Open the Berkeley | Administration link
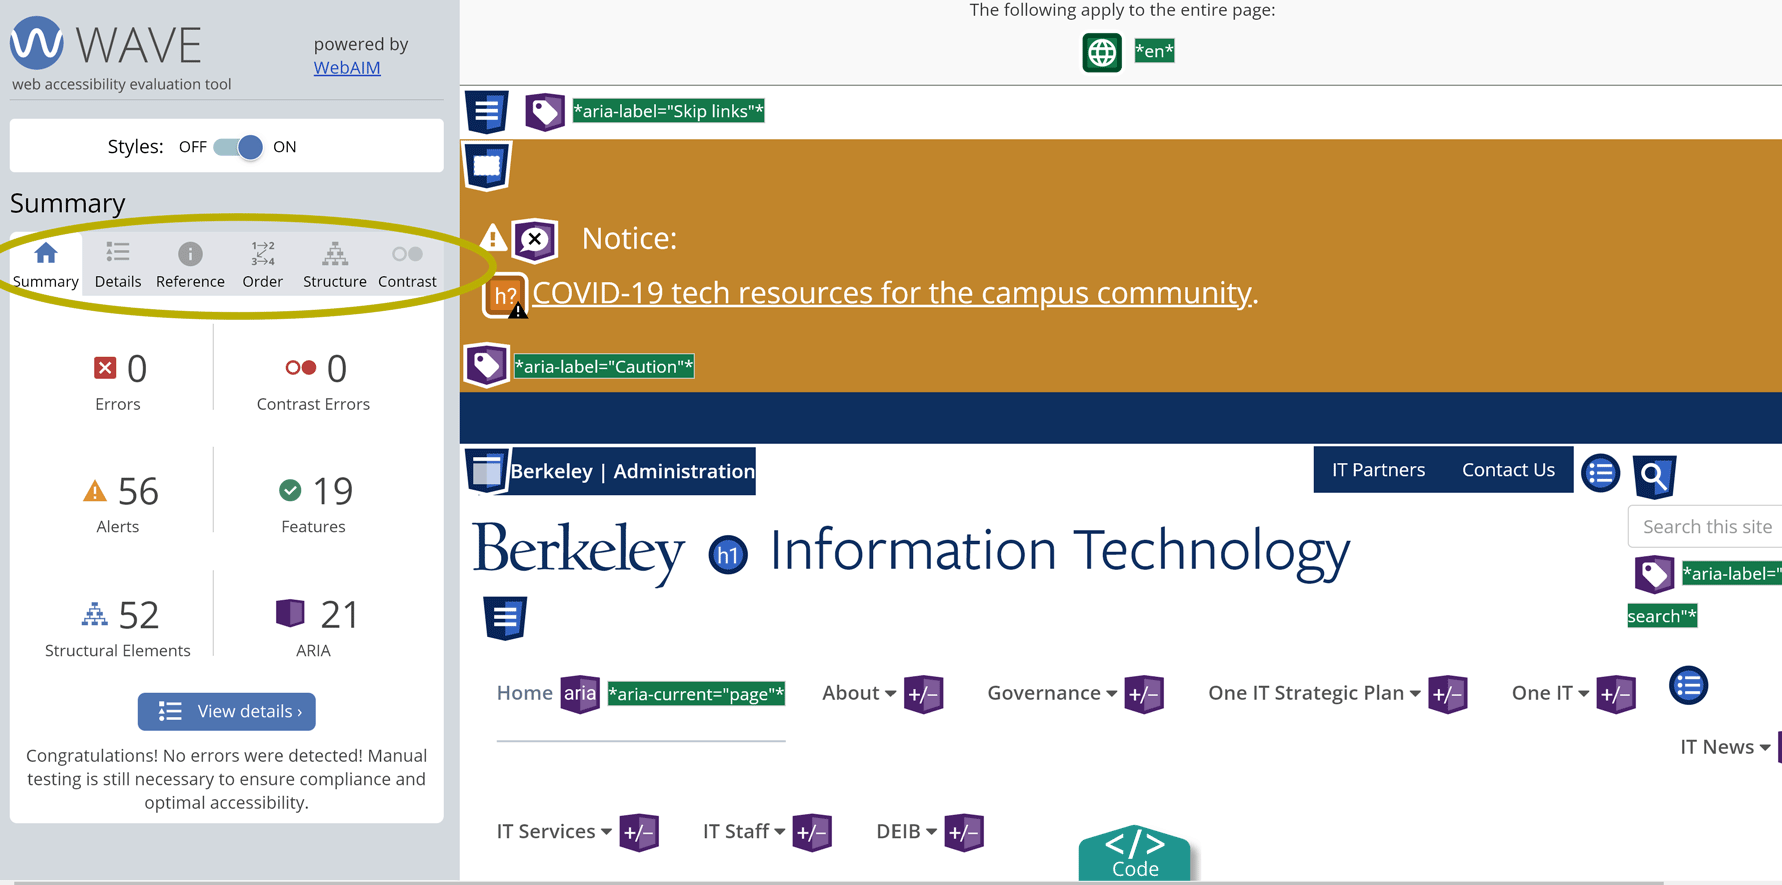The width and height of the screenshot is (1782, 885). click(x=632, y=471)
